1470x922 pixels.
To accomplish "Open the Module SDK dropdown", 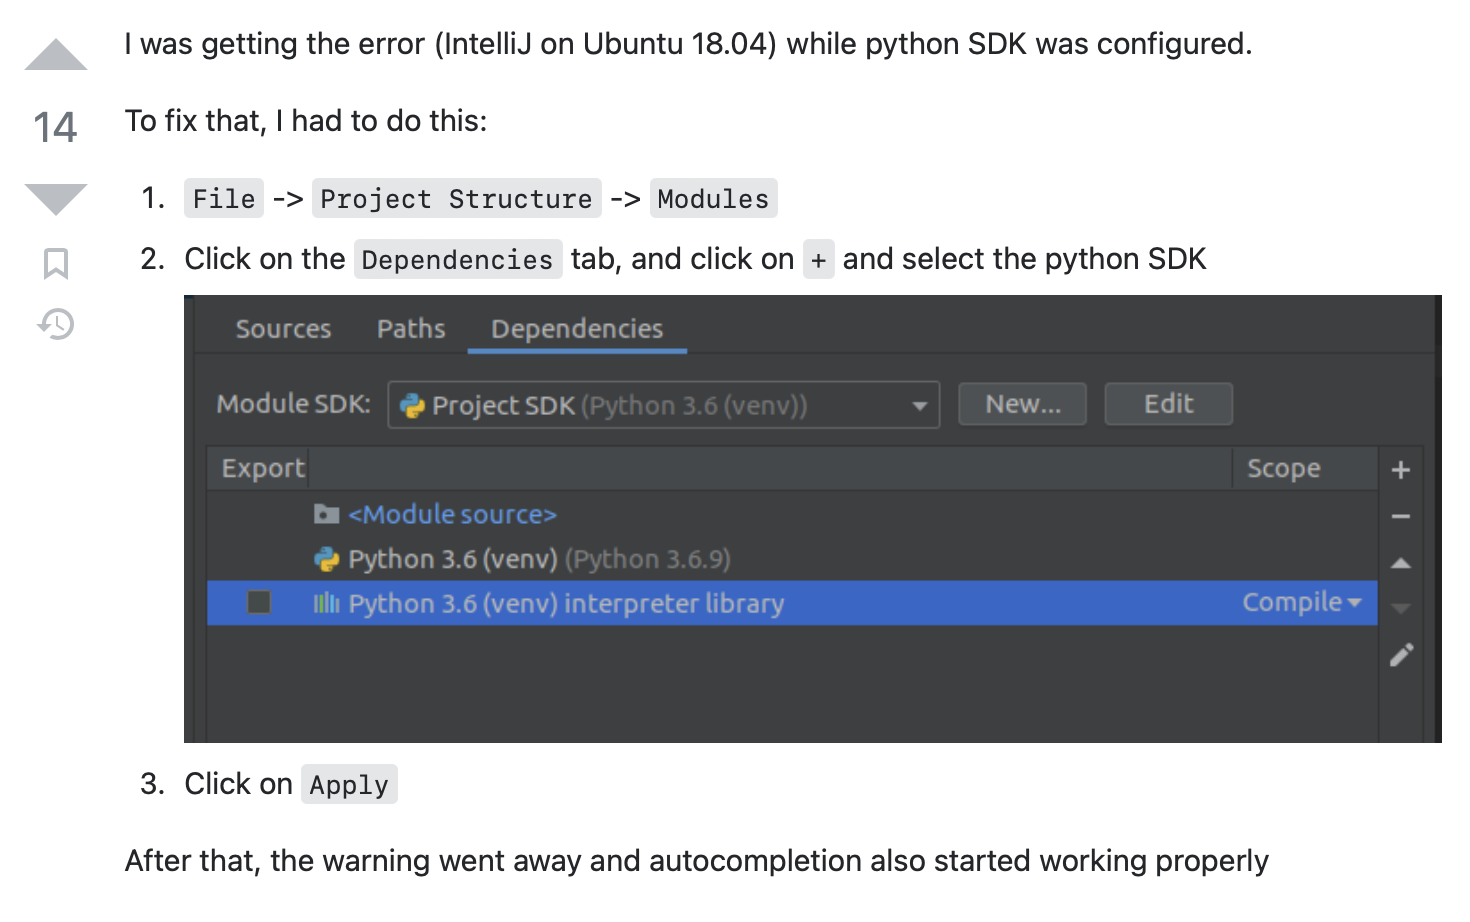I will 664,405.
